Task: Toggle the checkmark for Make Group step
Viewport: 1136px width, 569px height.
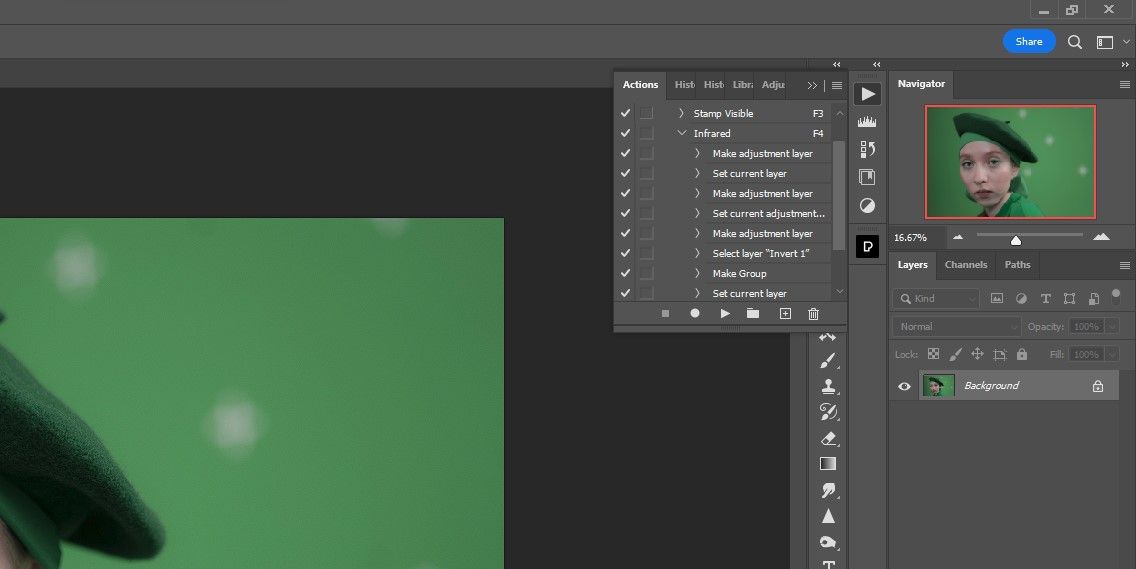Action: pos(625,273)
